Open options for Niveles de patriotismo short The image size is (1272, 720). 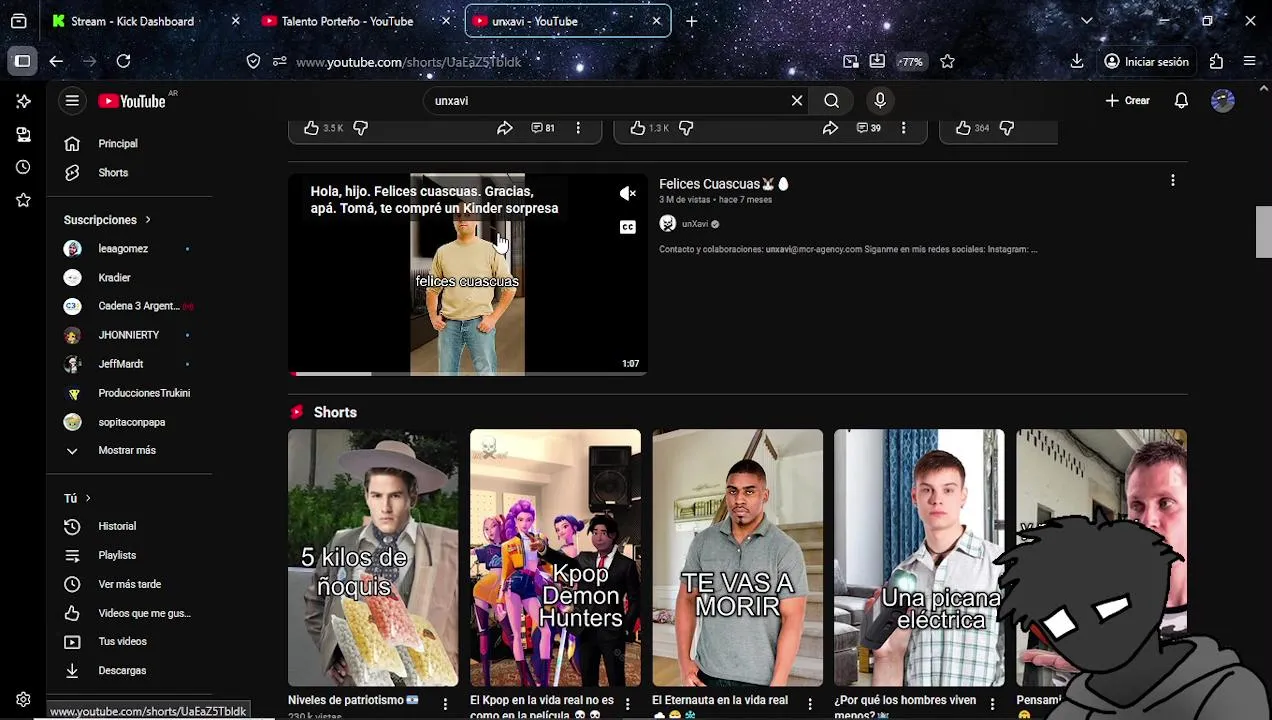446,704
